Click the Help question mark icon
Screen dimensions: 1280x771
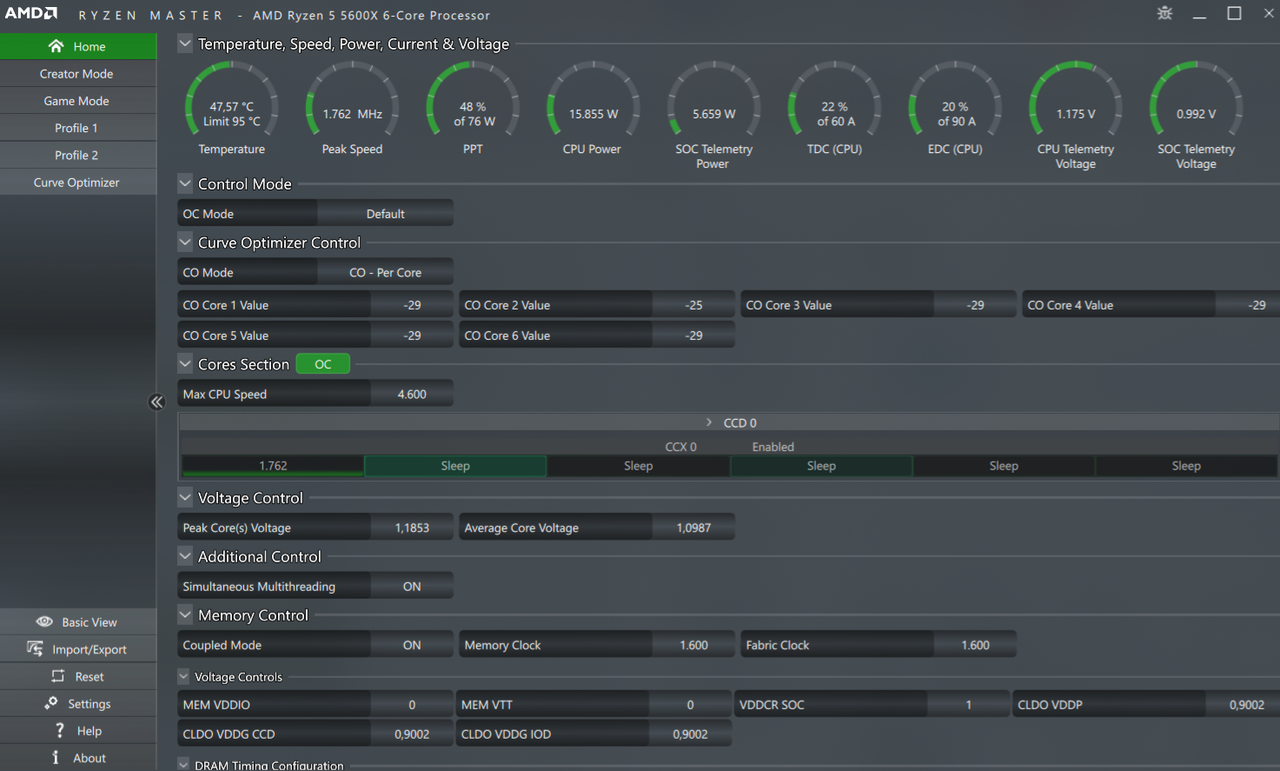pos(60,730)
